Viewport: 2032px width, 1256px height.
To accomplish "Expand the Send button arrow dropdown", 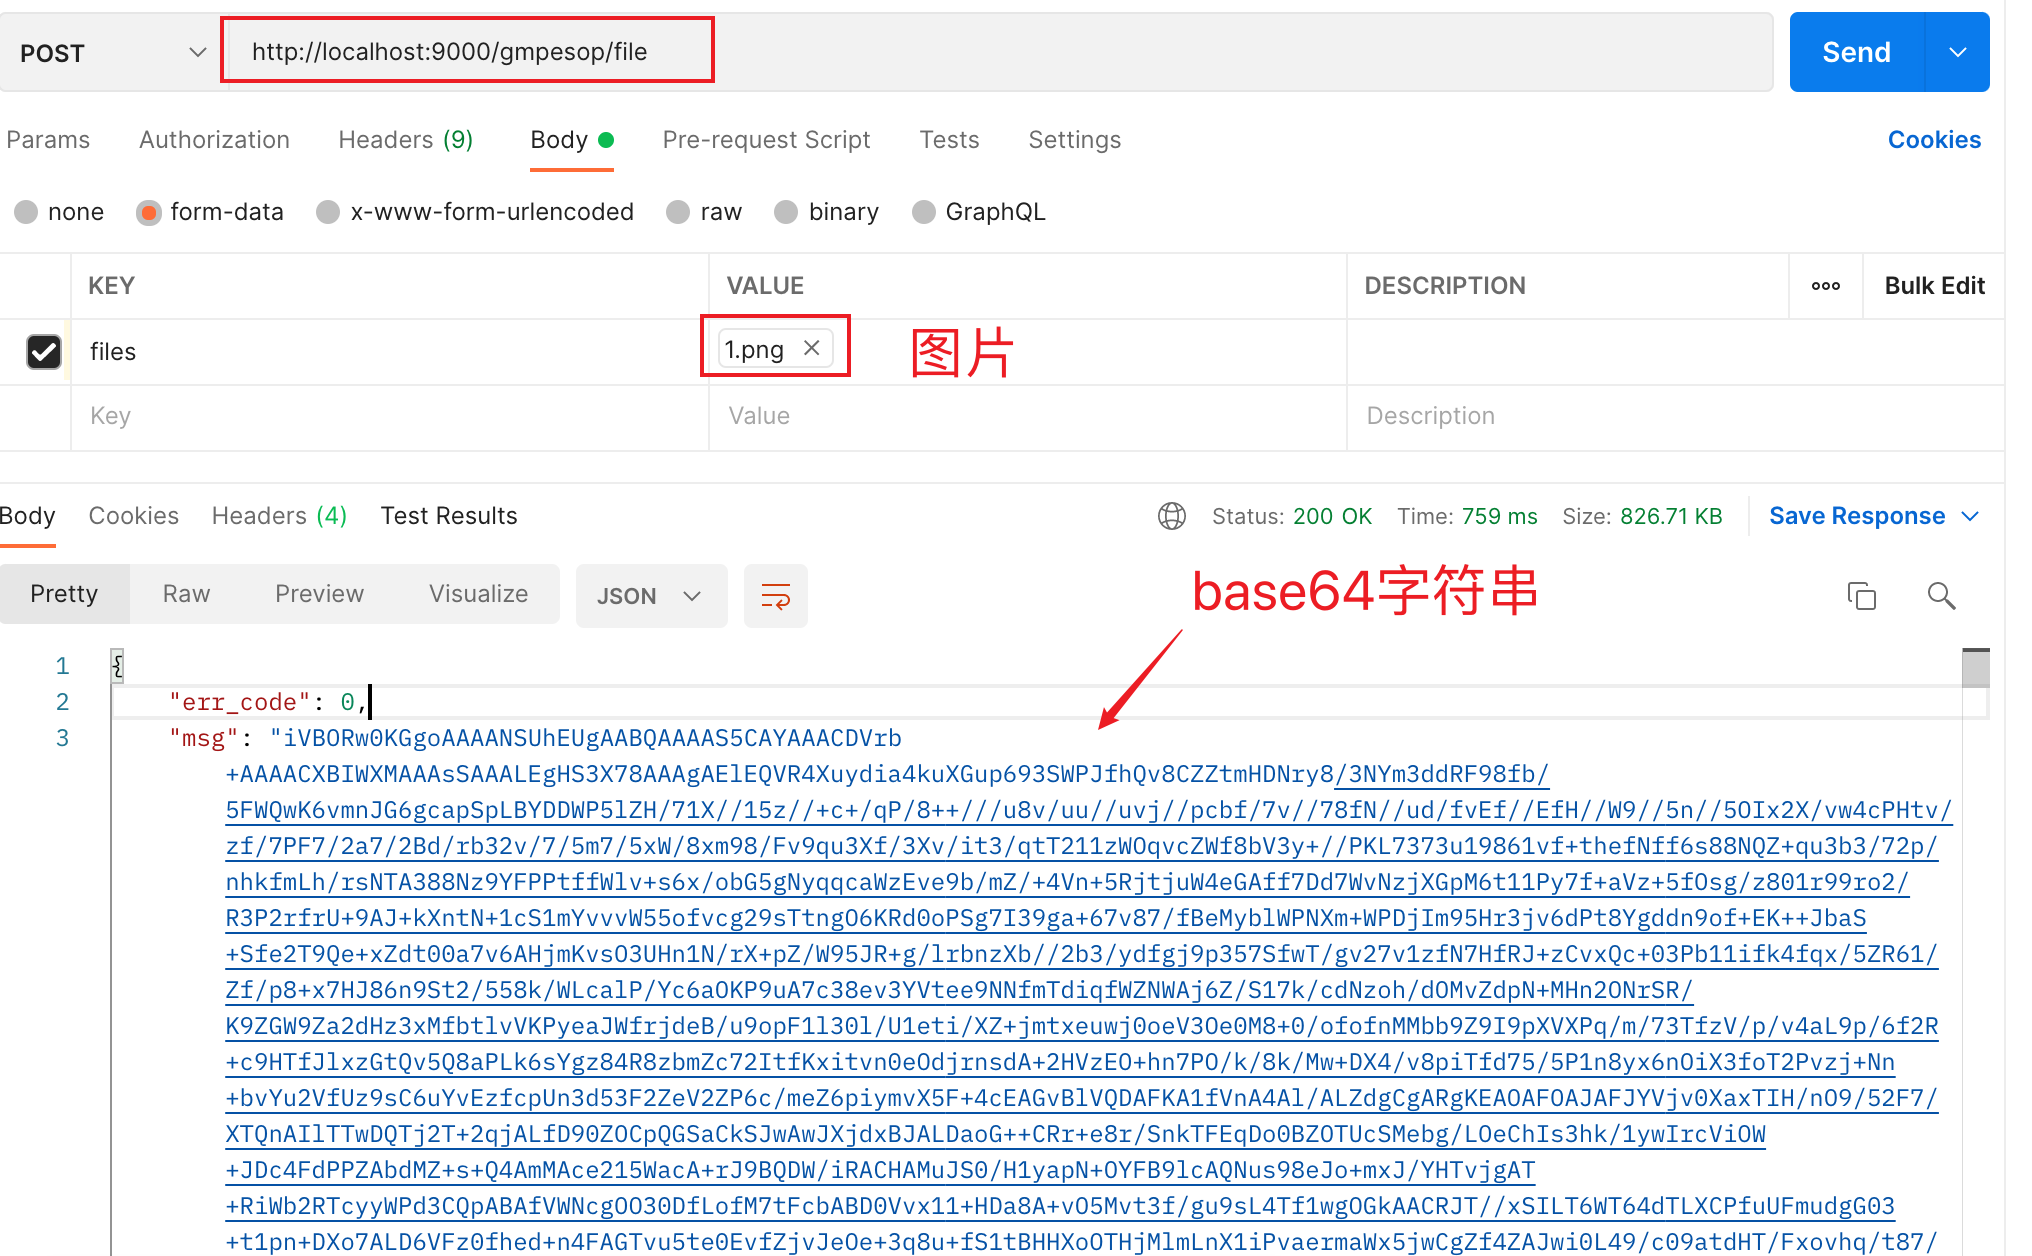I will click(x=1957, y=52).
